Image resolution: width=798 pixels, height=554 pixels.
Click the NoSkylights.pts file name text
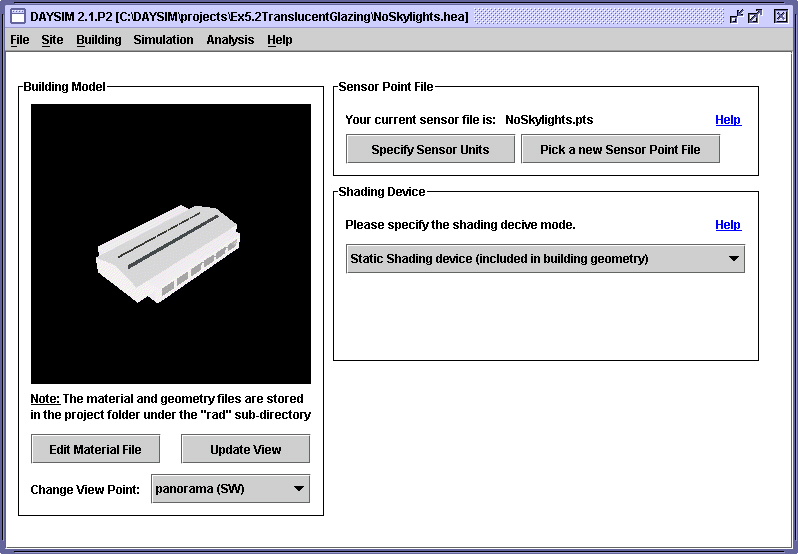coord(549,120)
